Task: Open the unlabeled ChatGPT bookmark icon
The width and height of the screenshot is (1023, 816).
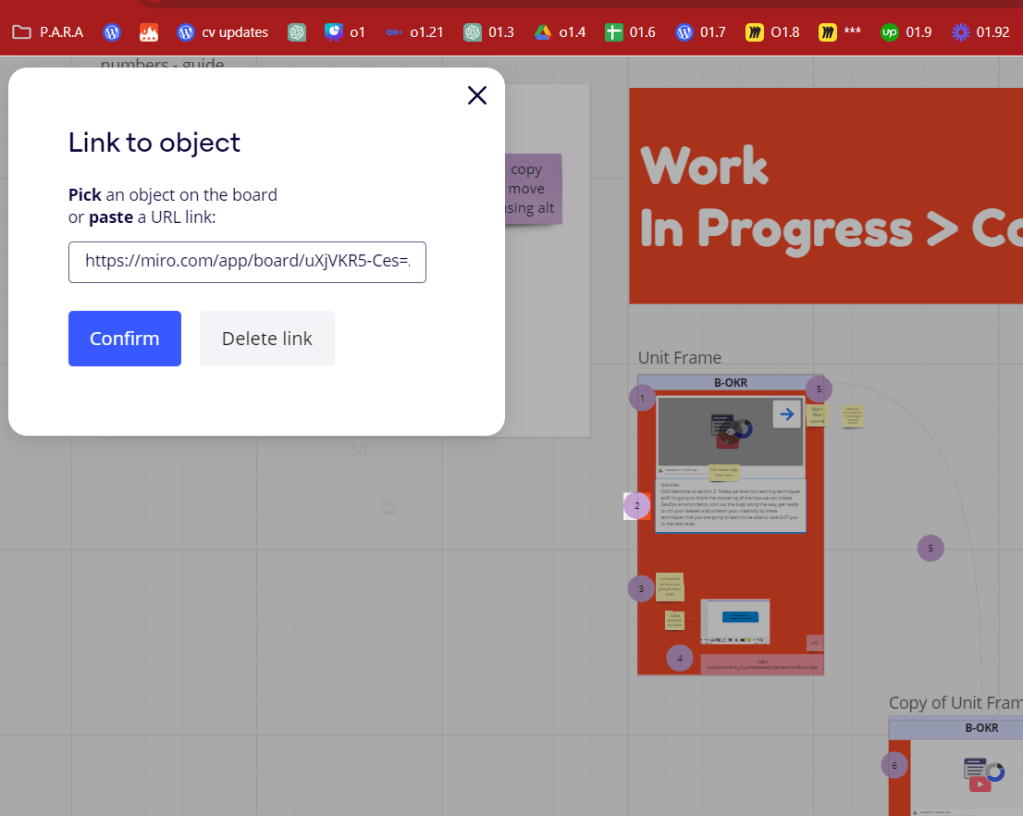Action: [x=297, y=32]
